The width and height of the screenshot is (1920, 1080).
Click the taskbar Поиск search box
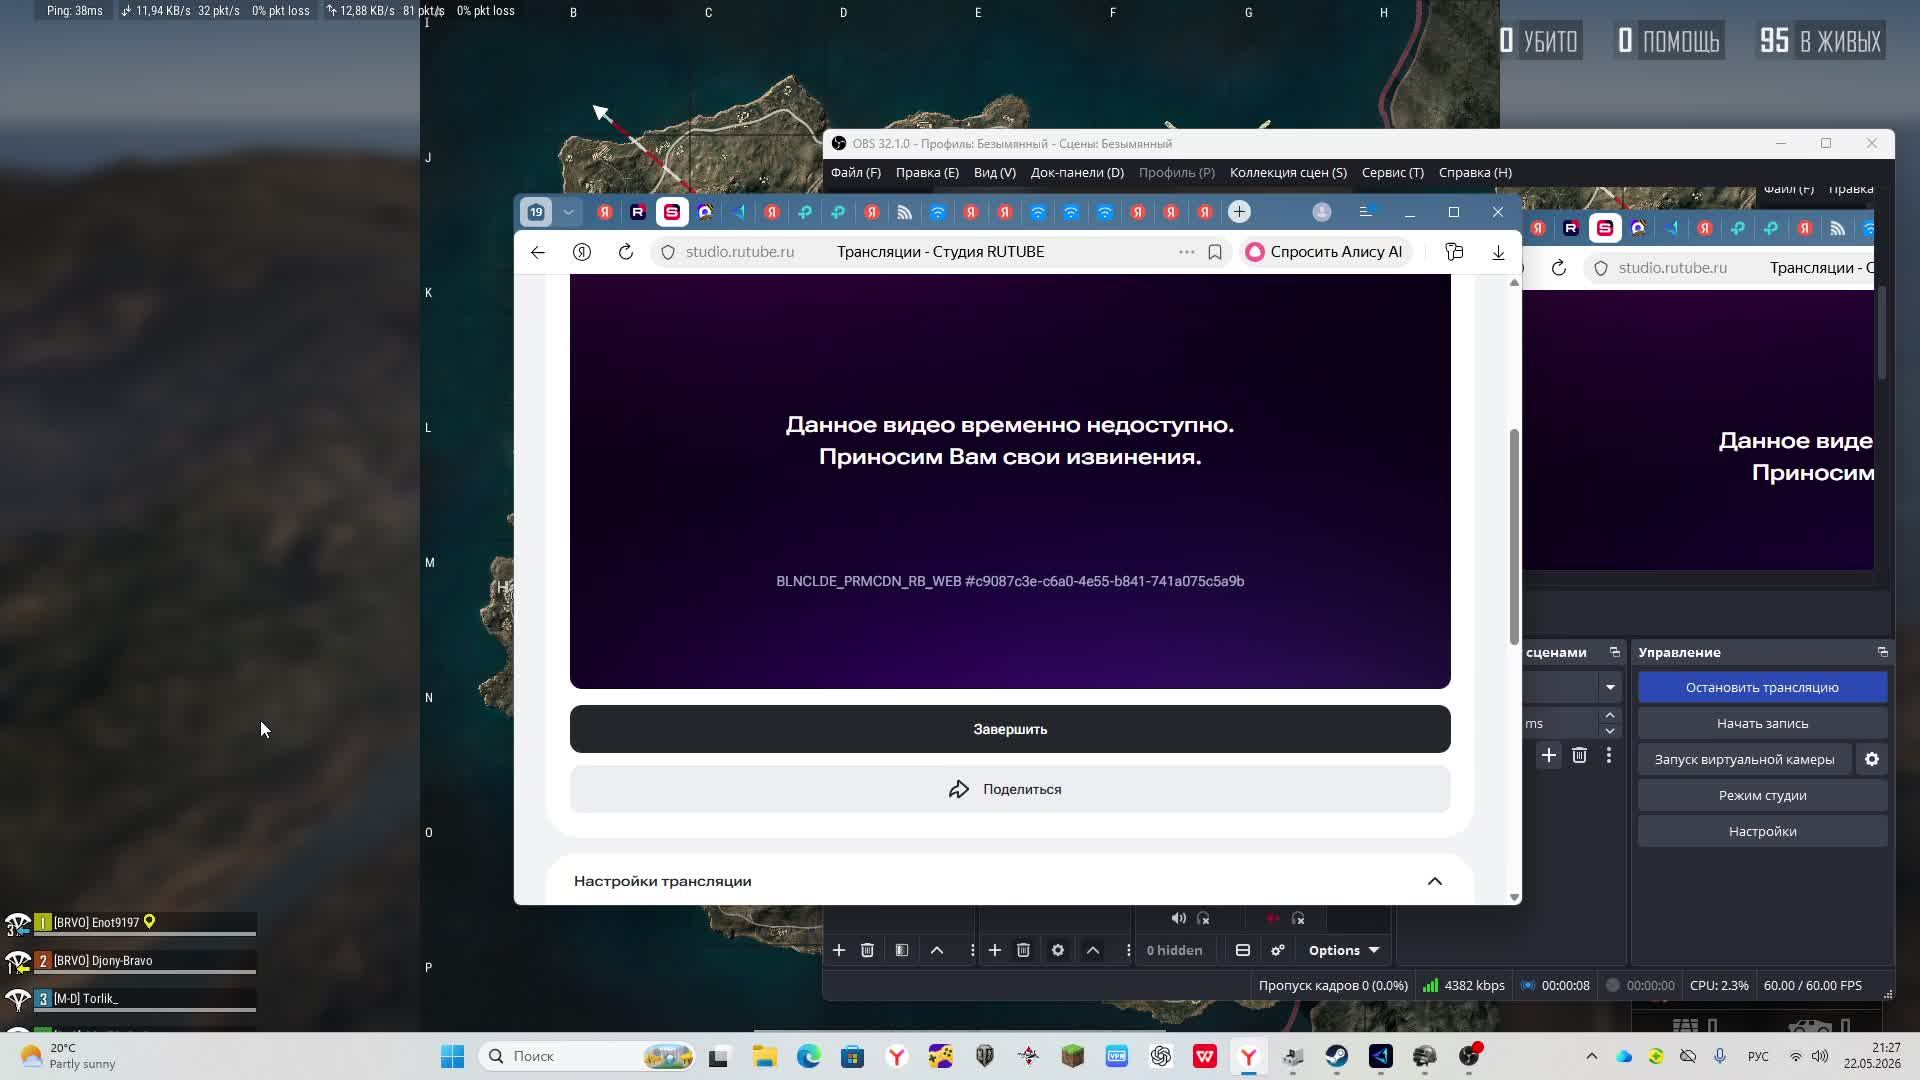point(588,1056)
